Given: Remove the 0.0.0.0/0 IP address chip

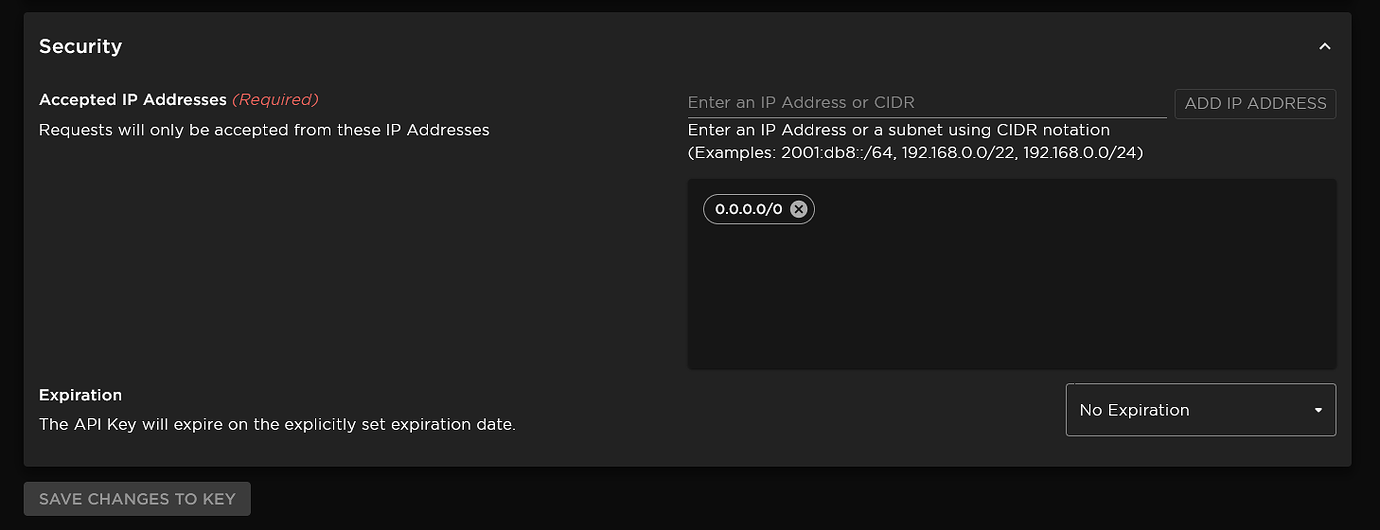Looking at the screenshot, I should point(798,209).
